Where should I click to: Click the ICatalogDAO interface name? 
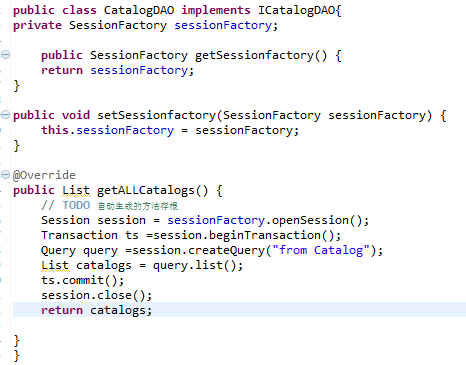pos(297,10)
